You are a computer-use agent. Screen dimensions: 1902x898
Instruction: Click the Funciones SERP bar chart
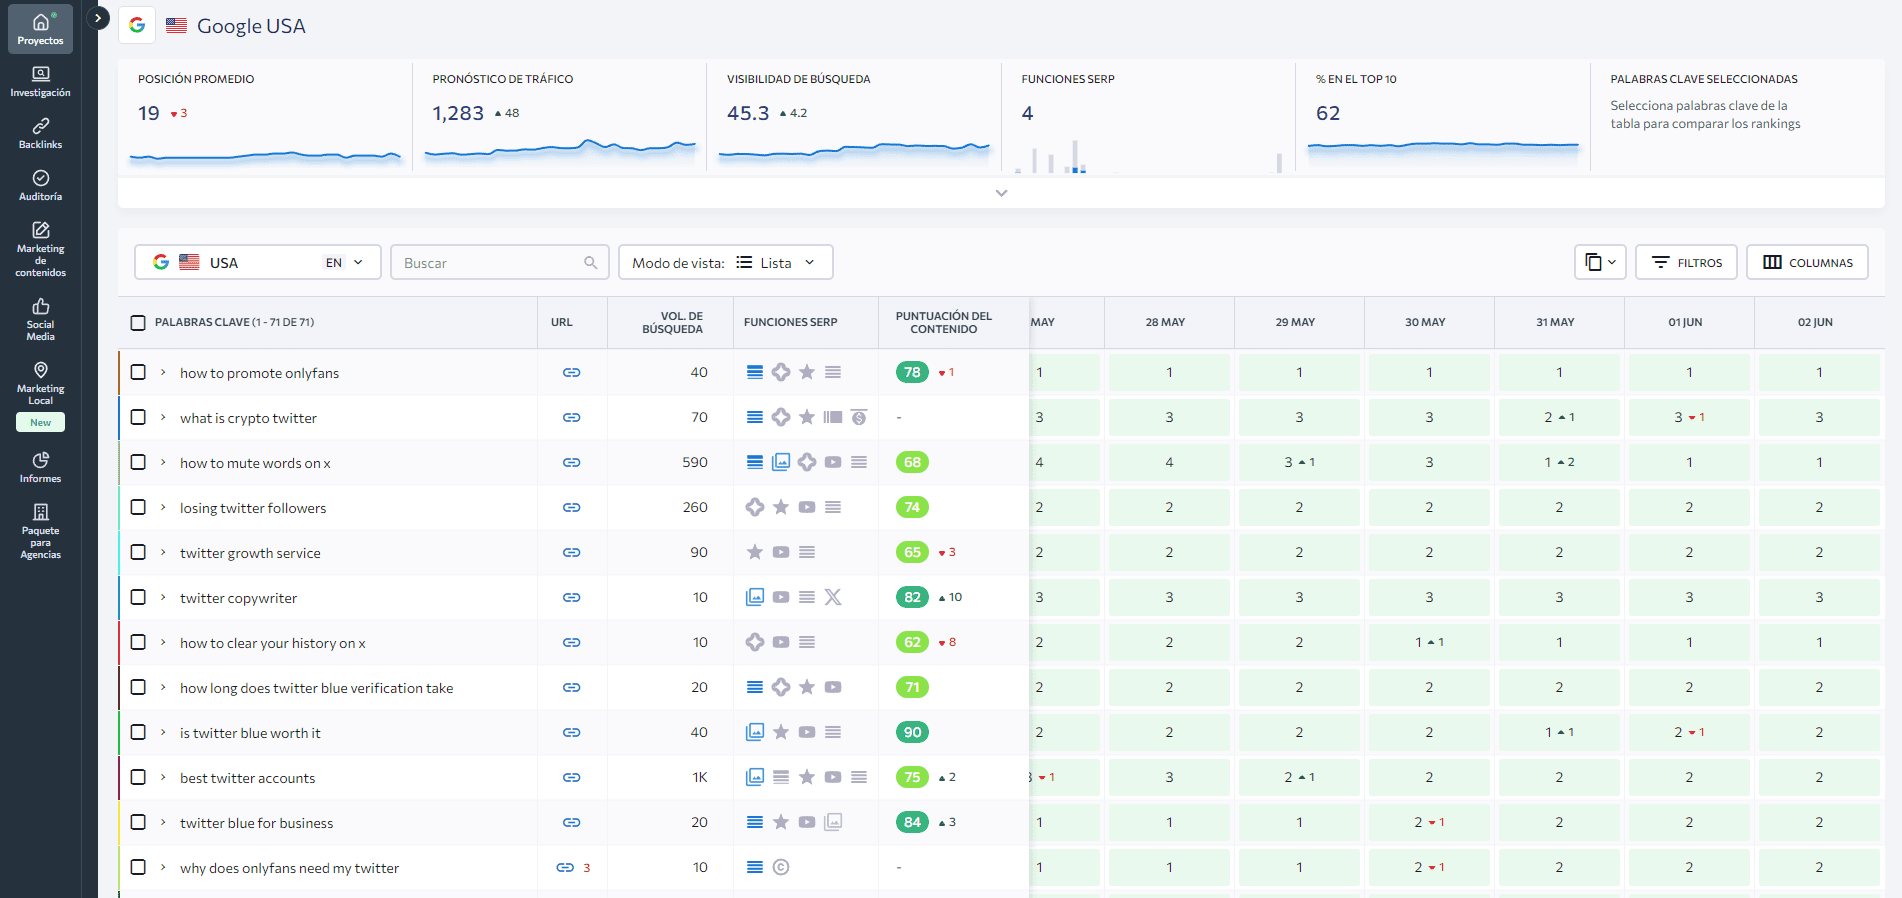click(x=1148, y=156)
